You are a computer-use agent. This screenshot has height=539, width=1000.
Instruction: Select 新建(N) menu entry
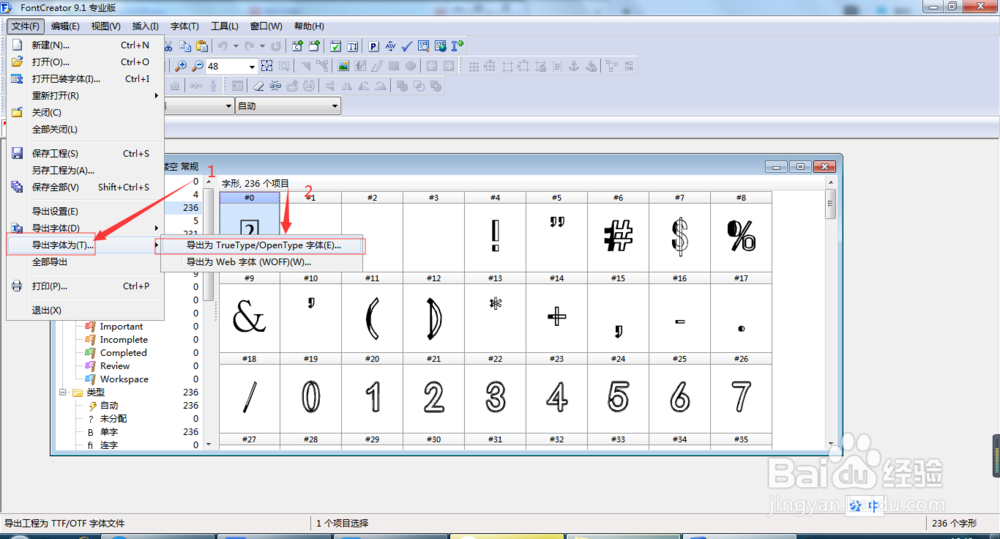[85, 45]
